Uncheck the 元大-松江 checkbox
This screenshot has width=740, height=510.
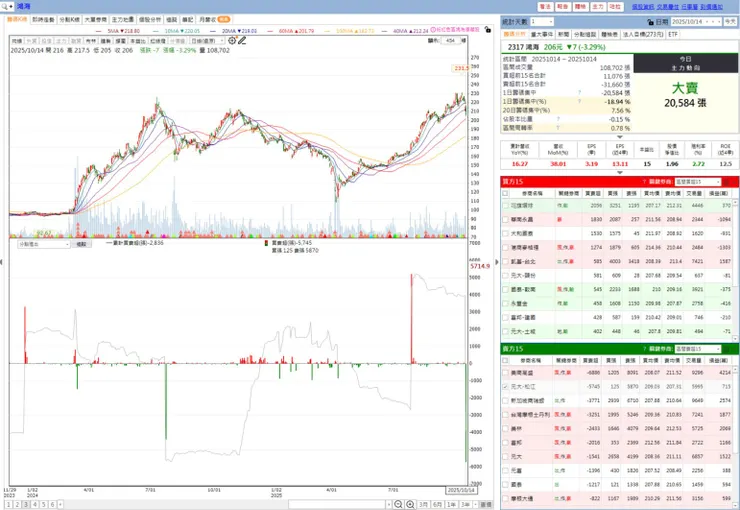[505, 386]
